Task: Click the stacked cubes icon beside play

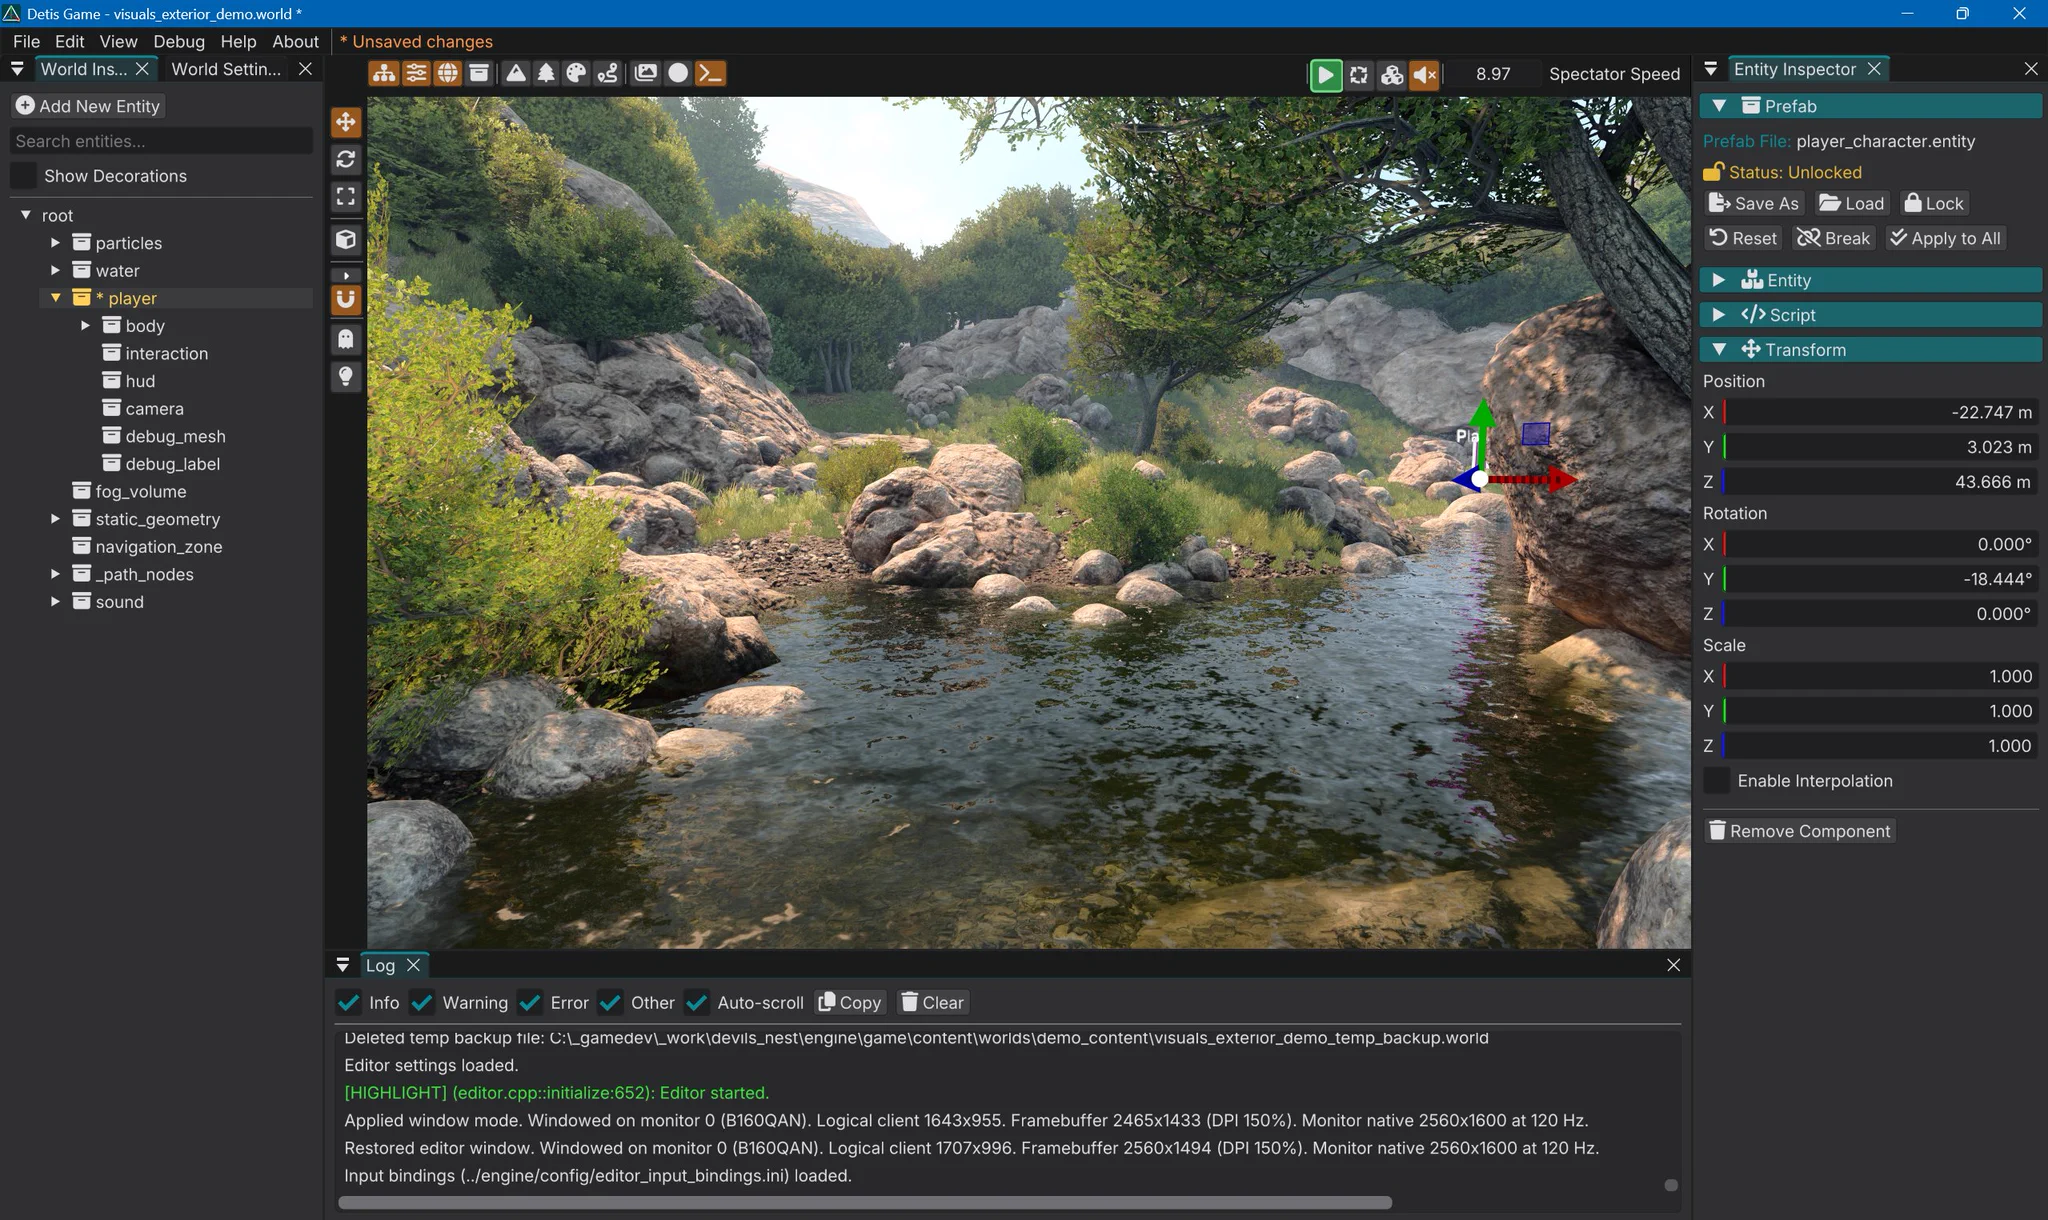Action: tap(1392, 74)
